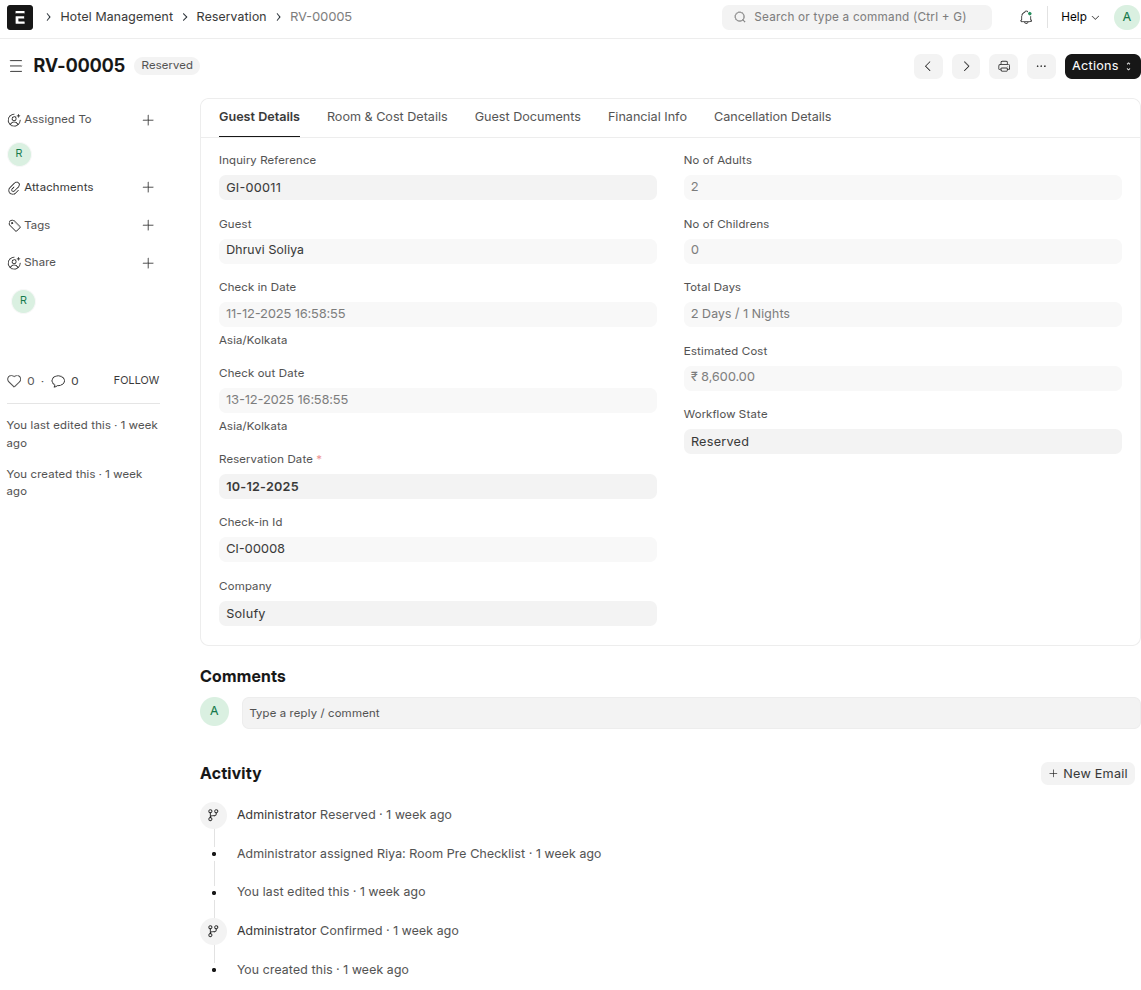Image resolution: width=1141 pixels, height=990 pixels.
Task: Print this reservation document
Action: [1003, 66]
